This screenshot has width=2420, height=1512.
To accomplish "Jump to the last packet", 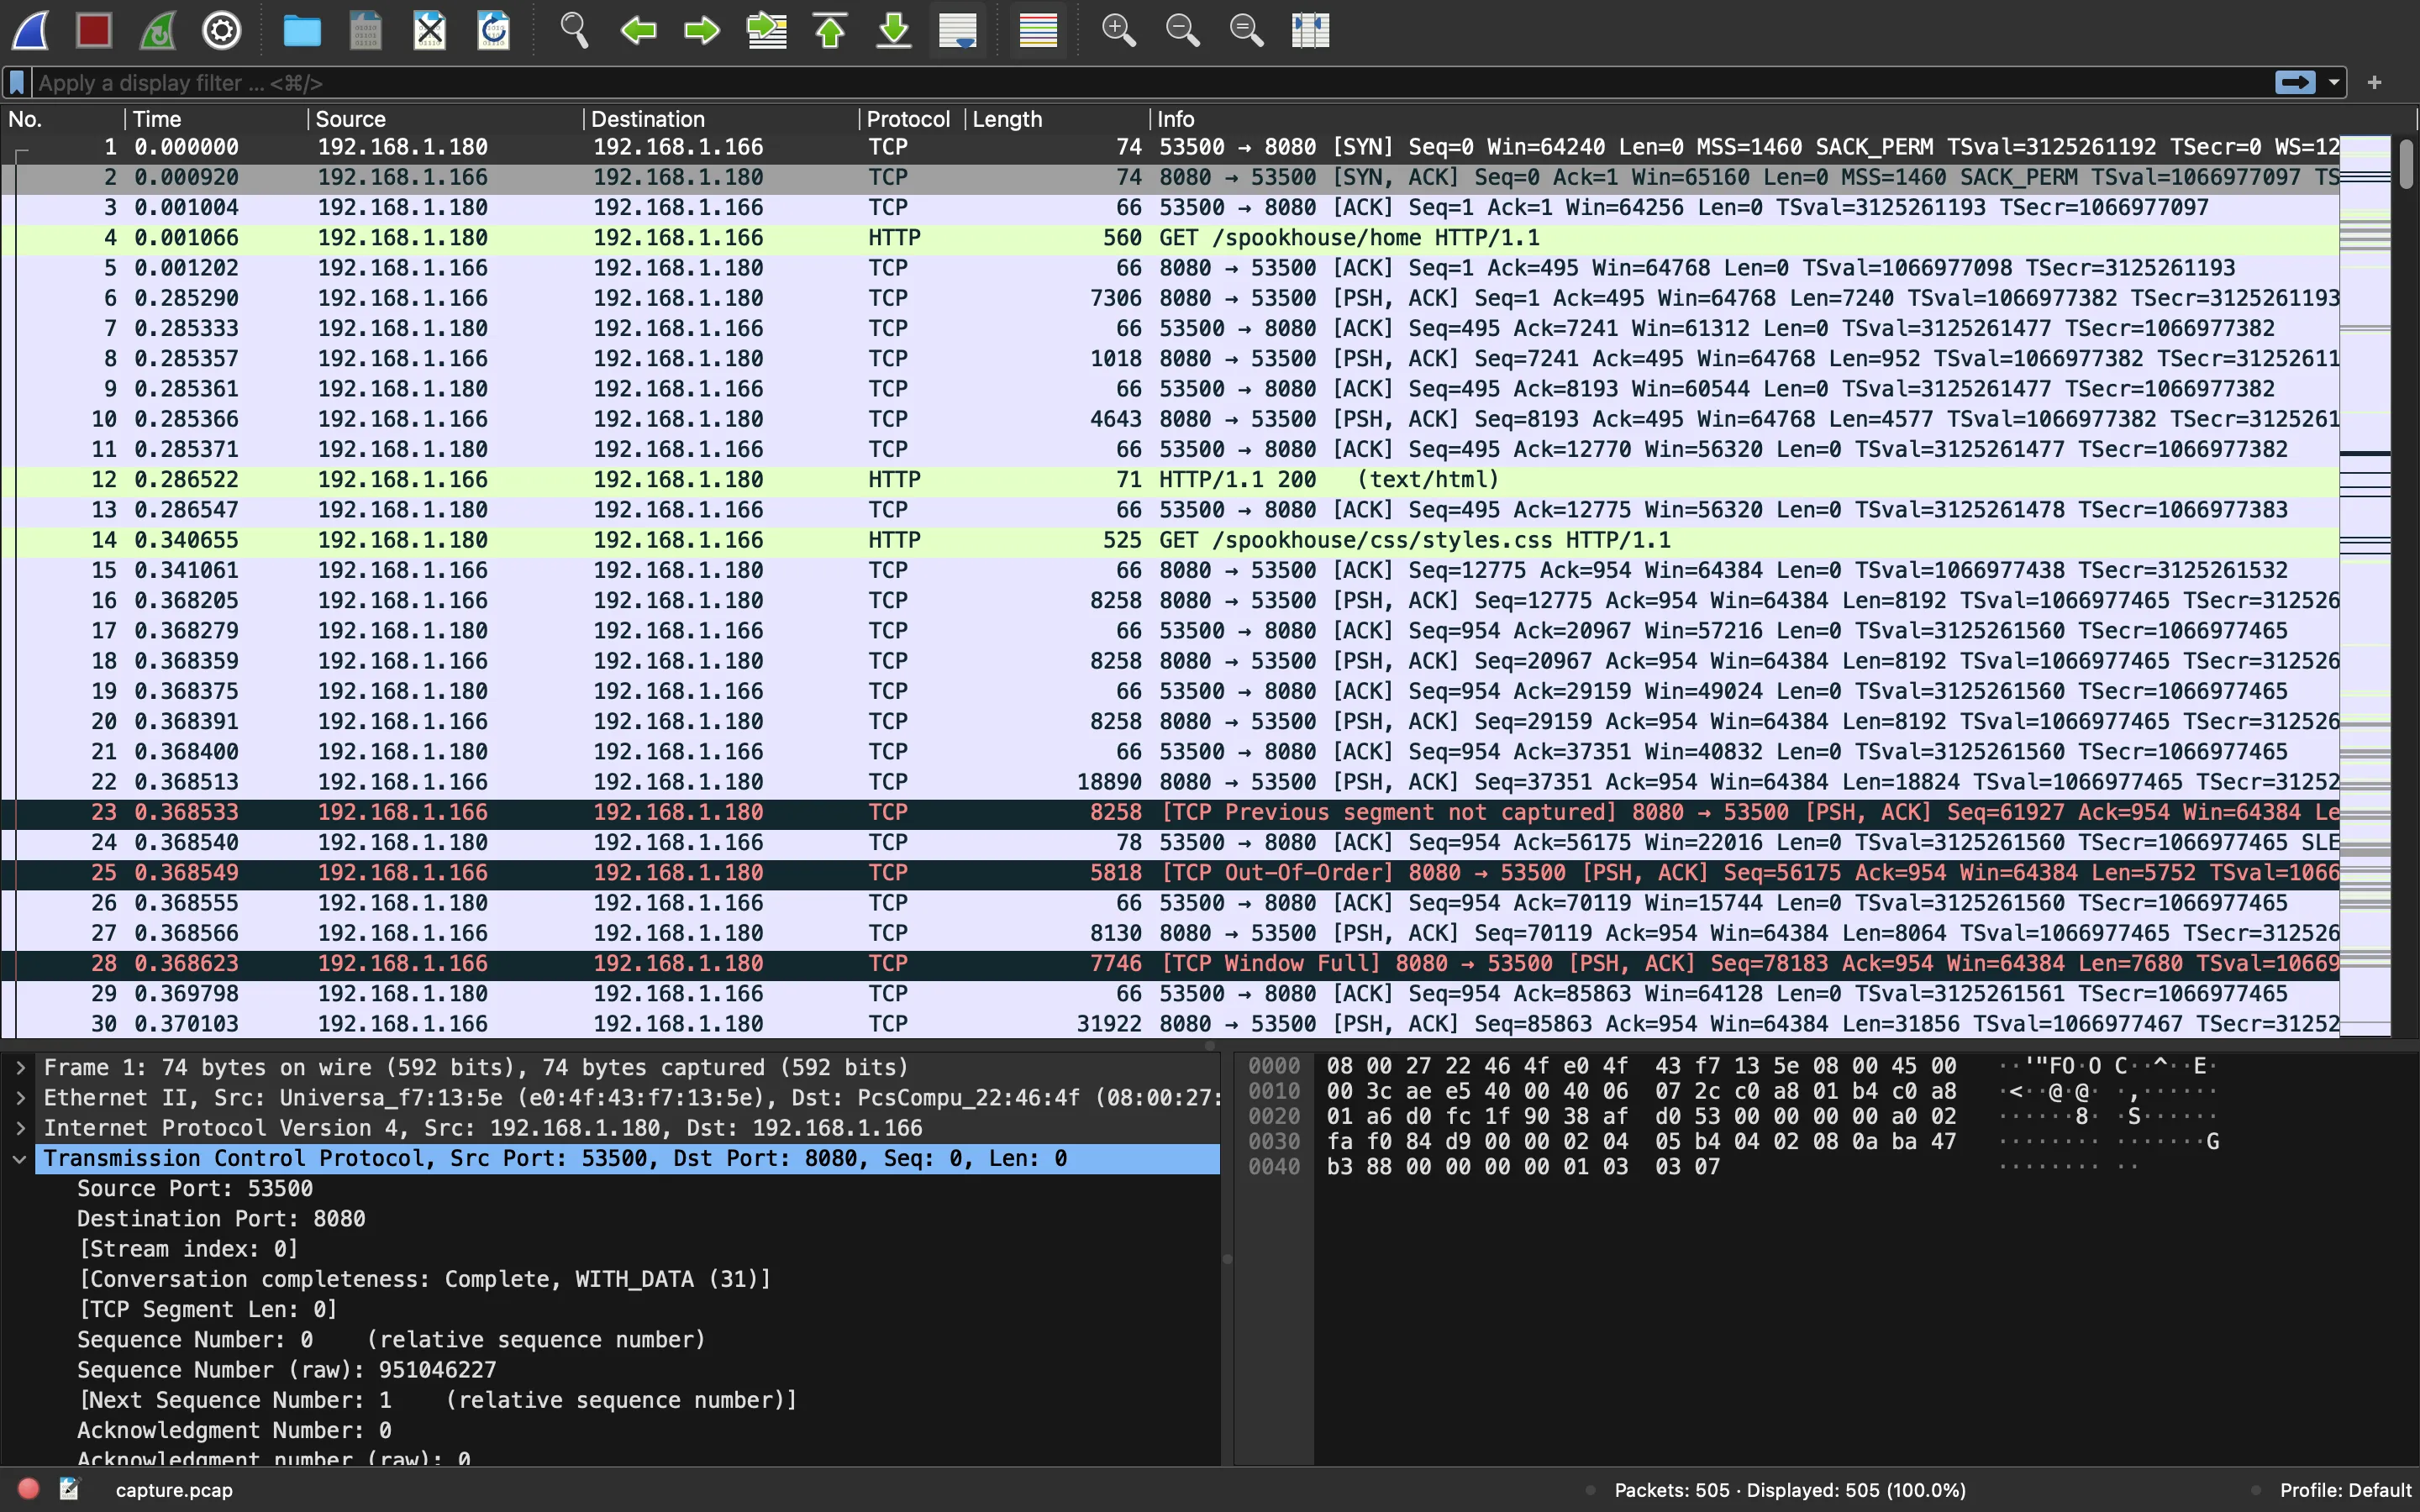I will tap(894, 31).
